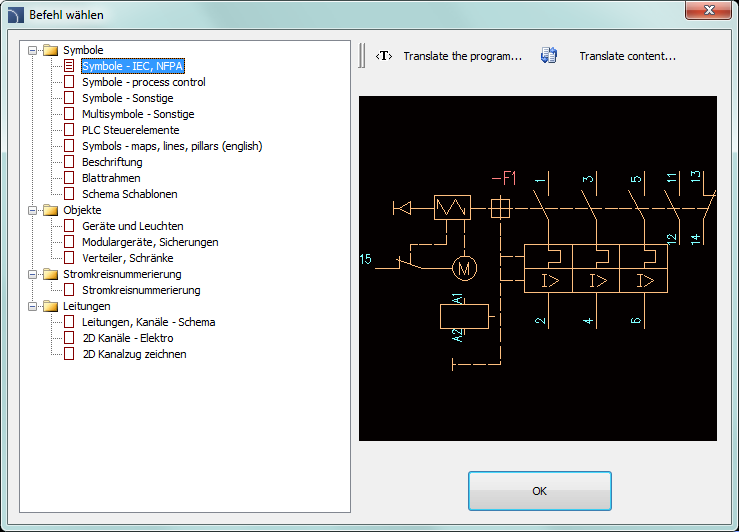Choose the 'Beschriftung' command
Viewport: 739px width, 532px height.
[112, 162]
